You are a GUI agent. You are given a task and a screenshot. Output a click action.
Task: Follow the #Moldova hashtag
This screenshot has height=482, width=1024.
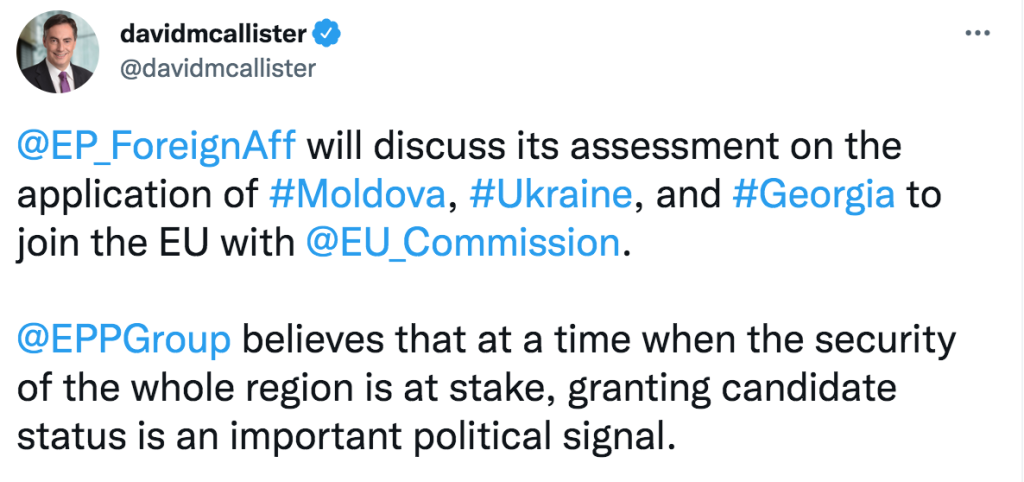point(359,195)
